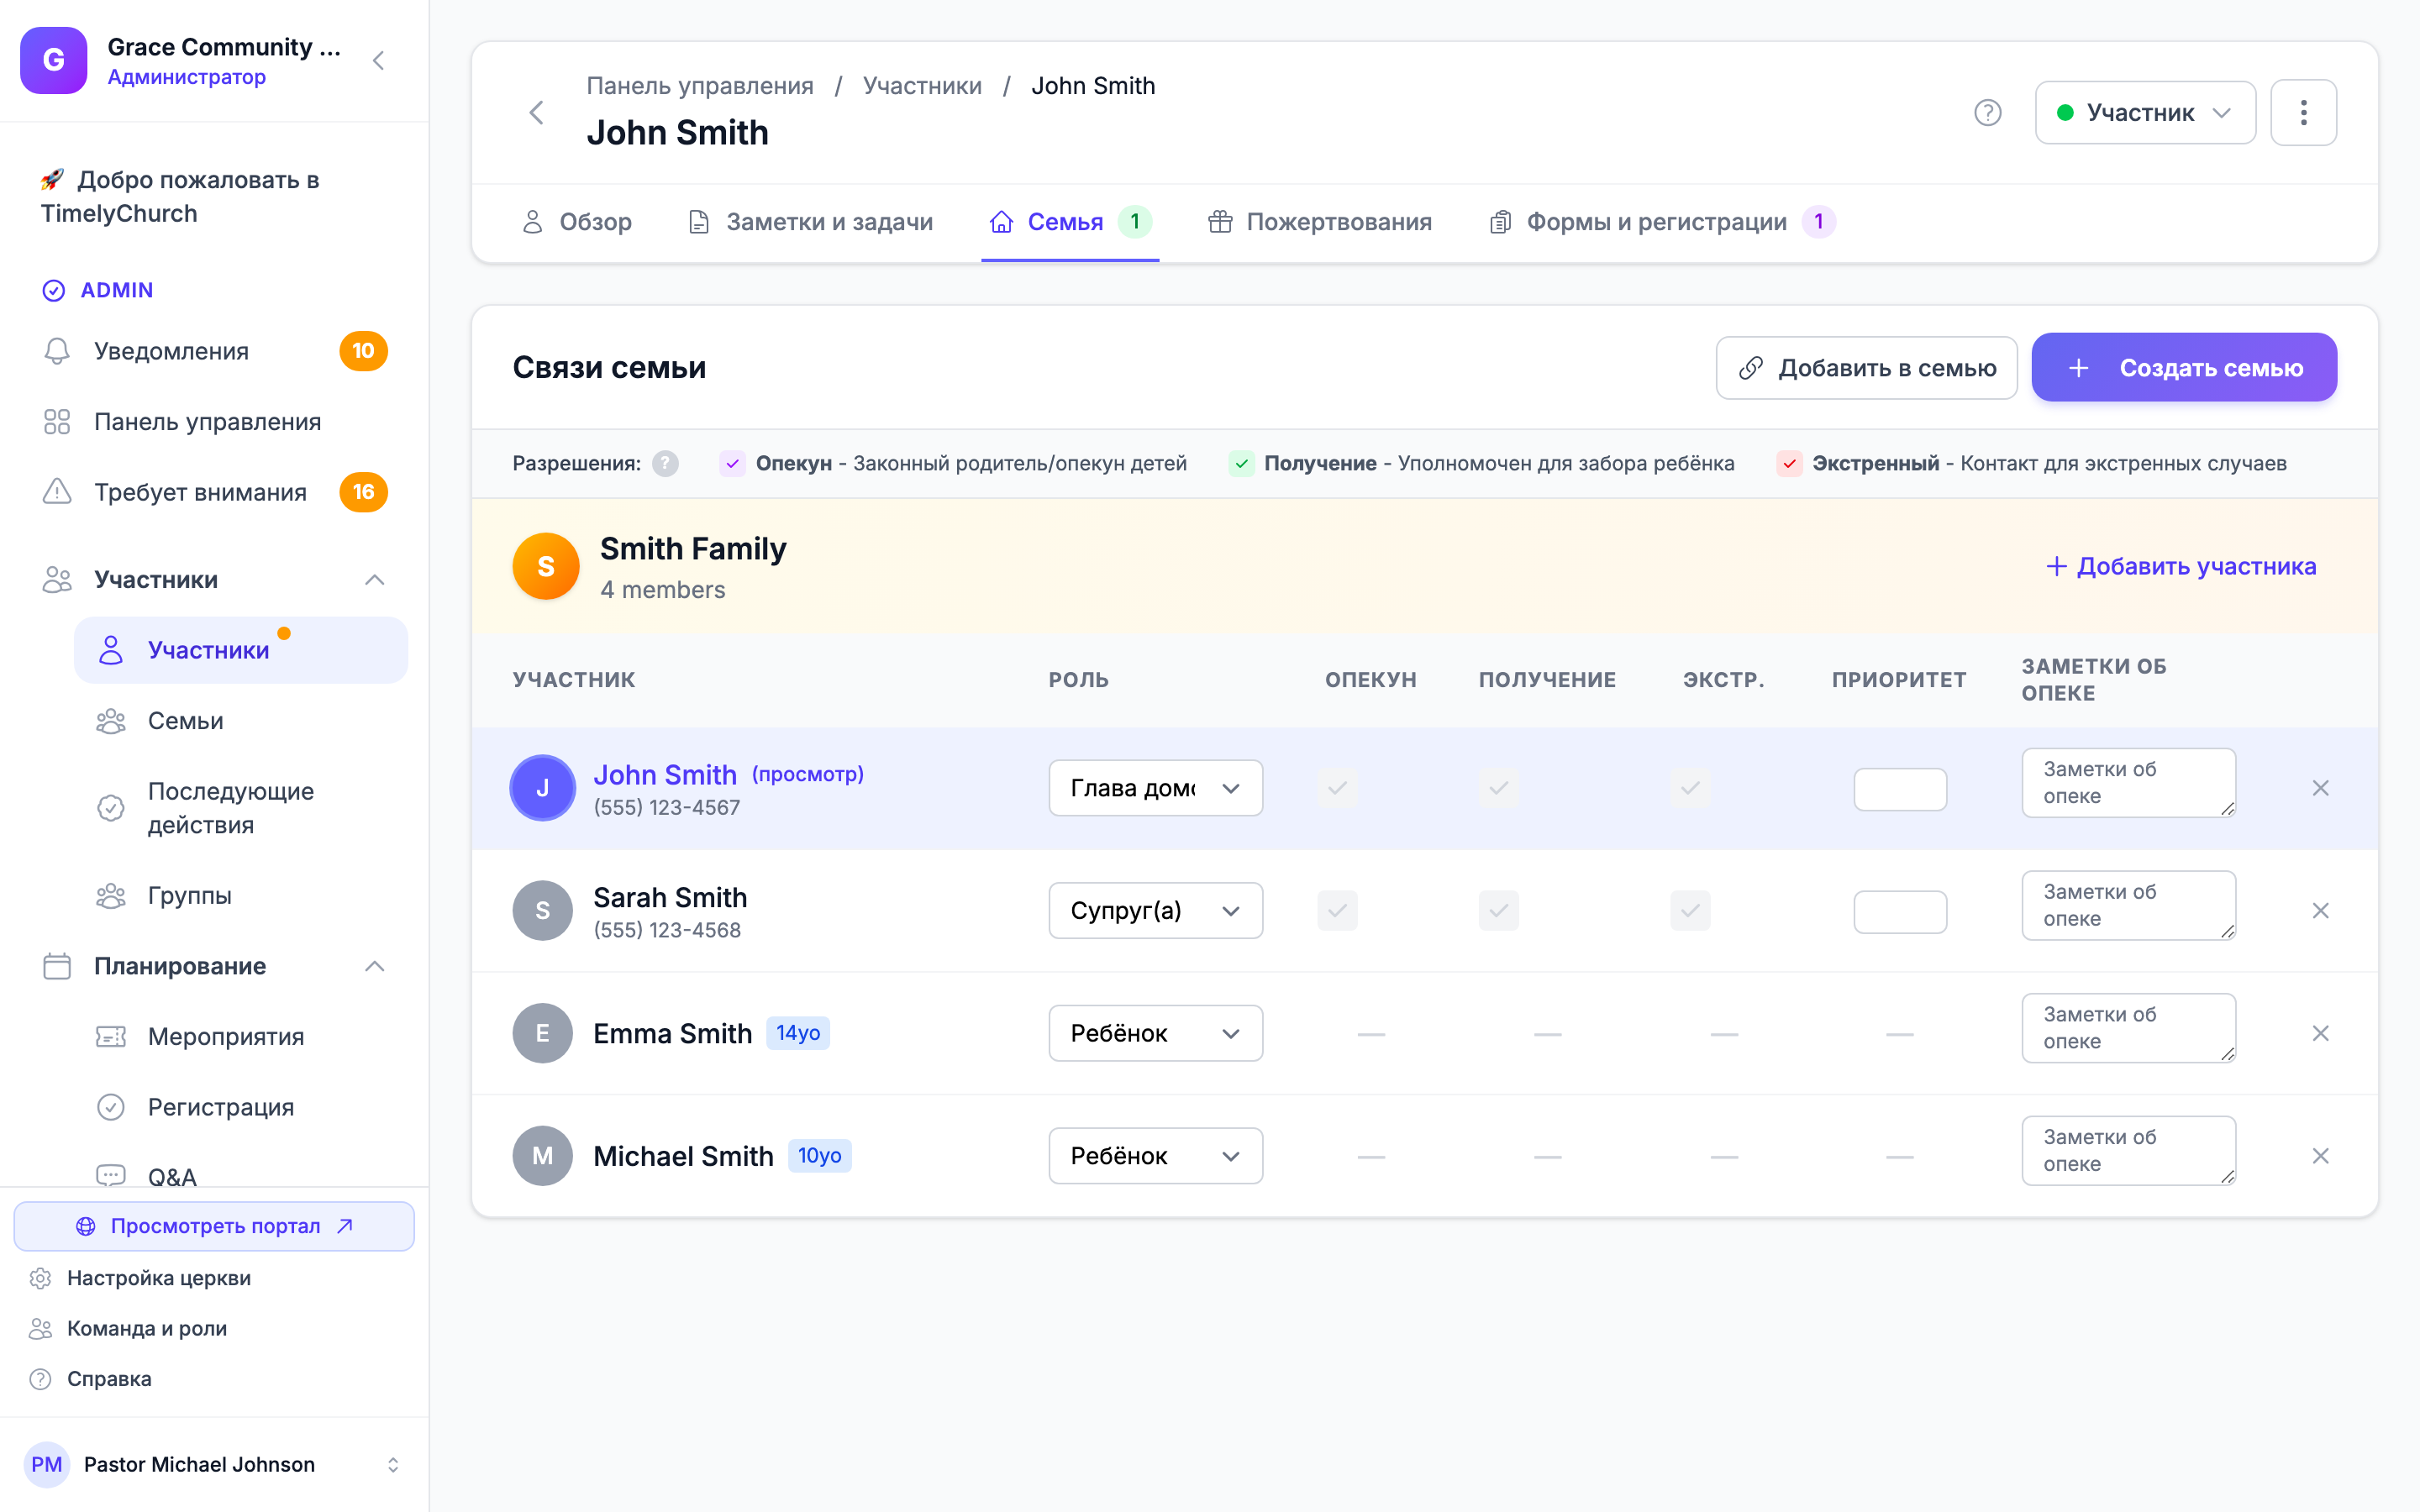This screenshot has height=1512, width=2420.
Task: Select Участники sub-item in sidebar
Action: click(x=240, y=650)
